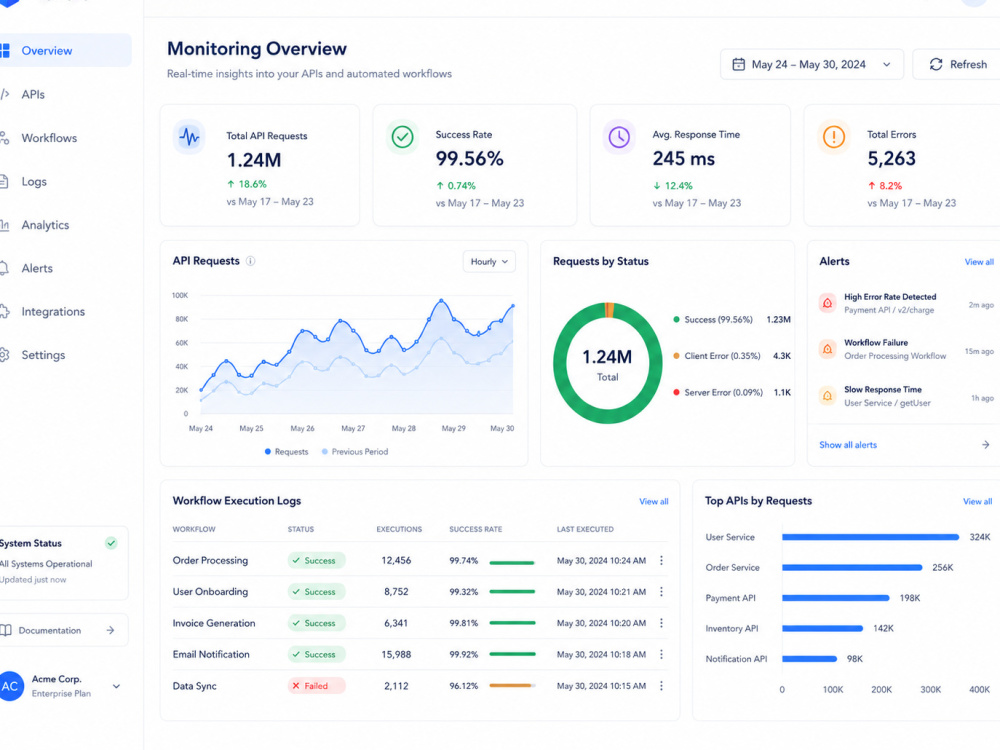Click Show all alerts link

tap(848, 445)
